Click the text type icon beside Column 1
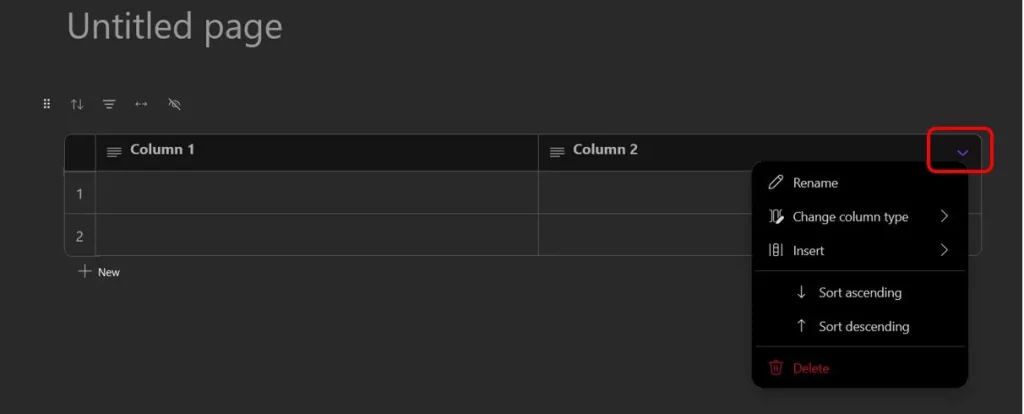Viewport: 1024px width, 414px height. tap(114, 152)
